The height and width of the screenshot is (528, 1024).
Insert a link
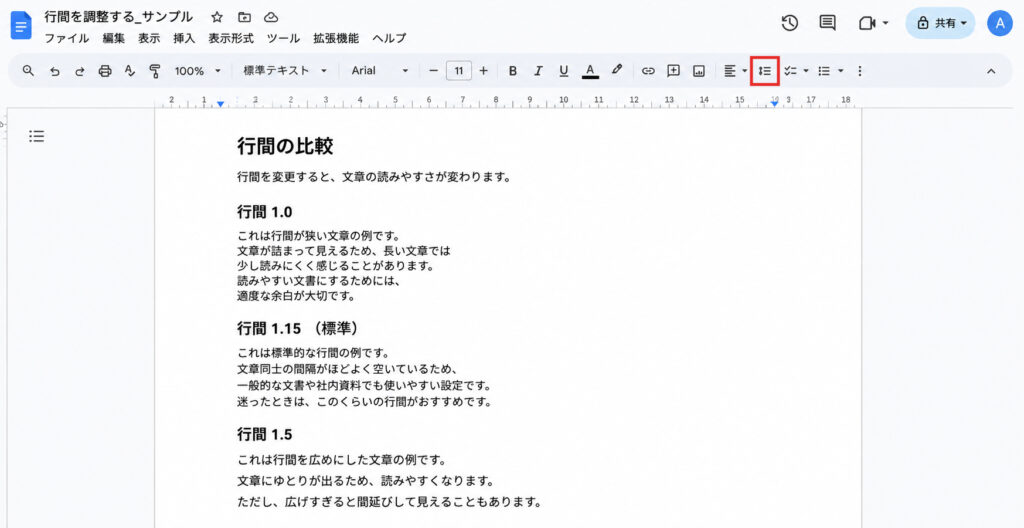pyautogui.click(x=648, y=71)
